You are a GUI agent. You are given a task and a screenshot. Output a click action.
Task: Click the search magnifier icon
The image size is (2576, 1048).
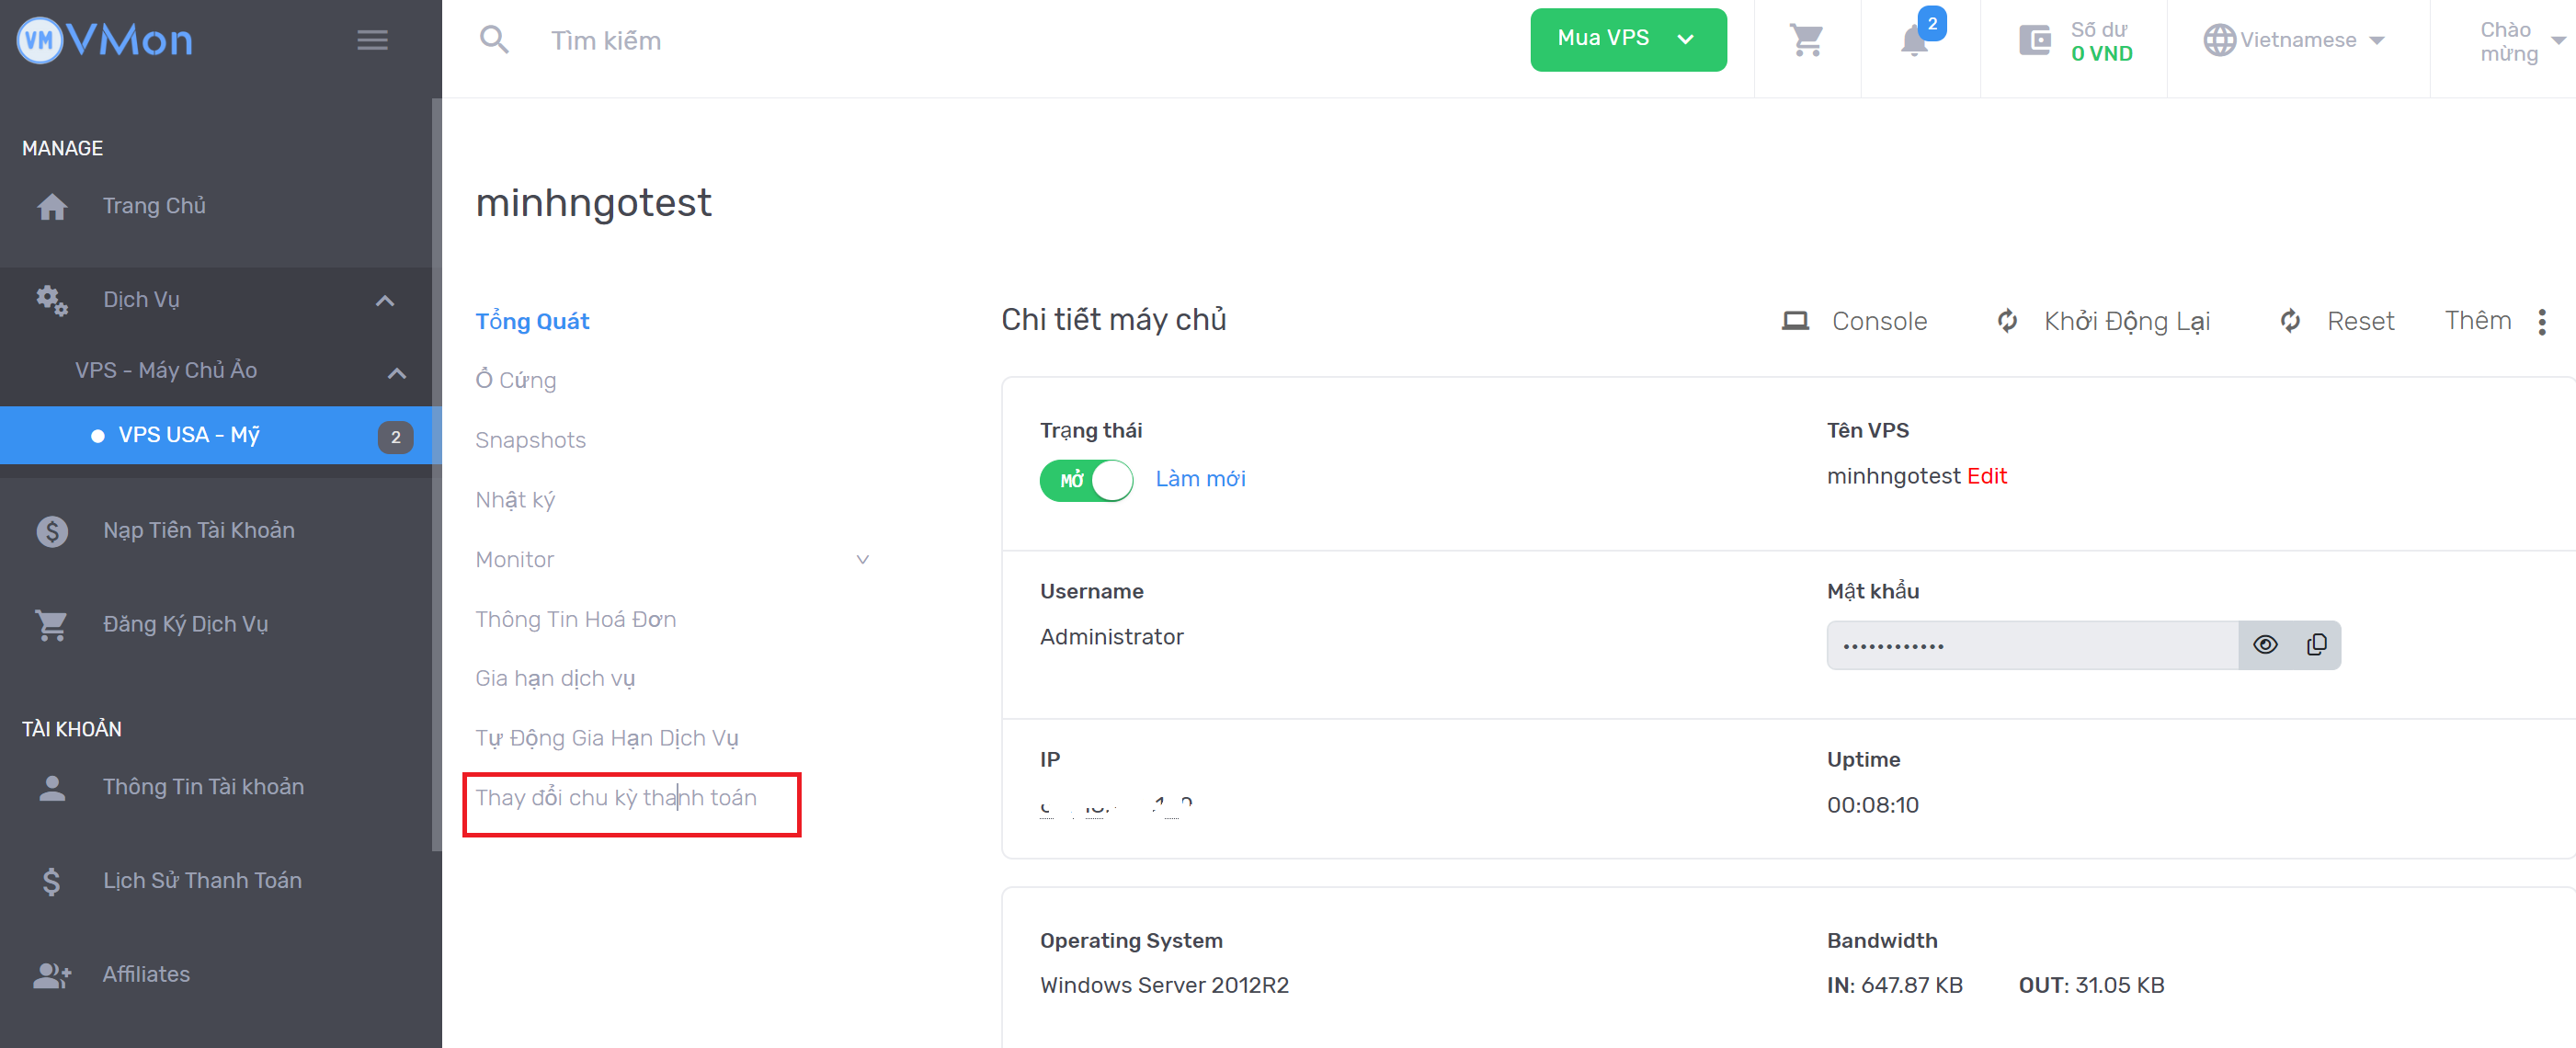point(494,40)
